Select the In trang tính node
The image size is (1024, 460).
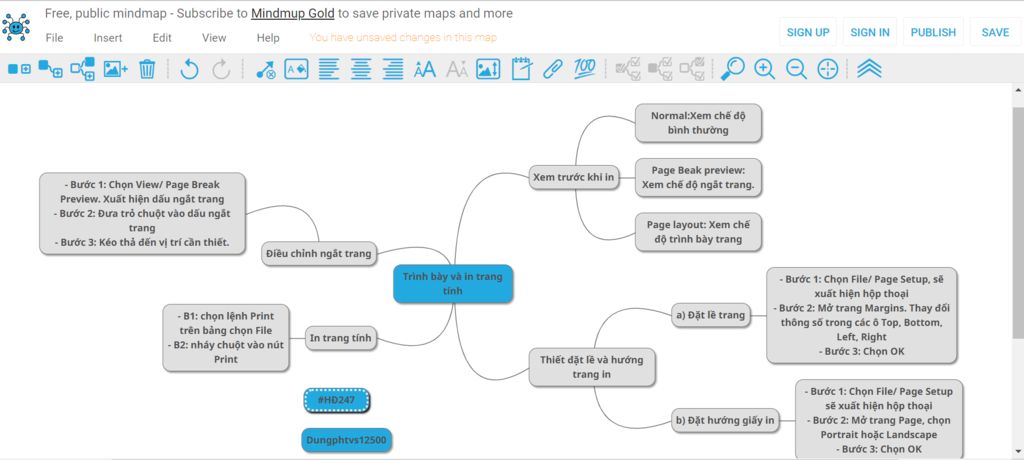point(340,338)
